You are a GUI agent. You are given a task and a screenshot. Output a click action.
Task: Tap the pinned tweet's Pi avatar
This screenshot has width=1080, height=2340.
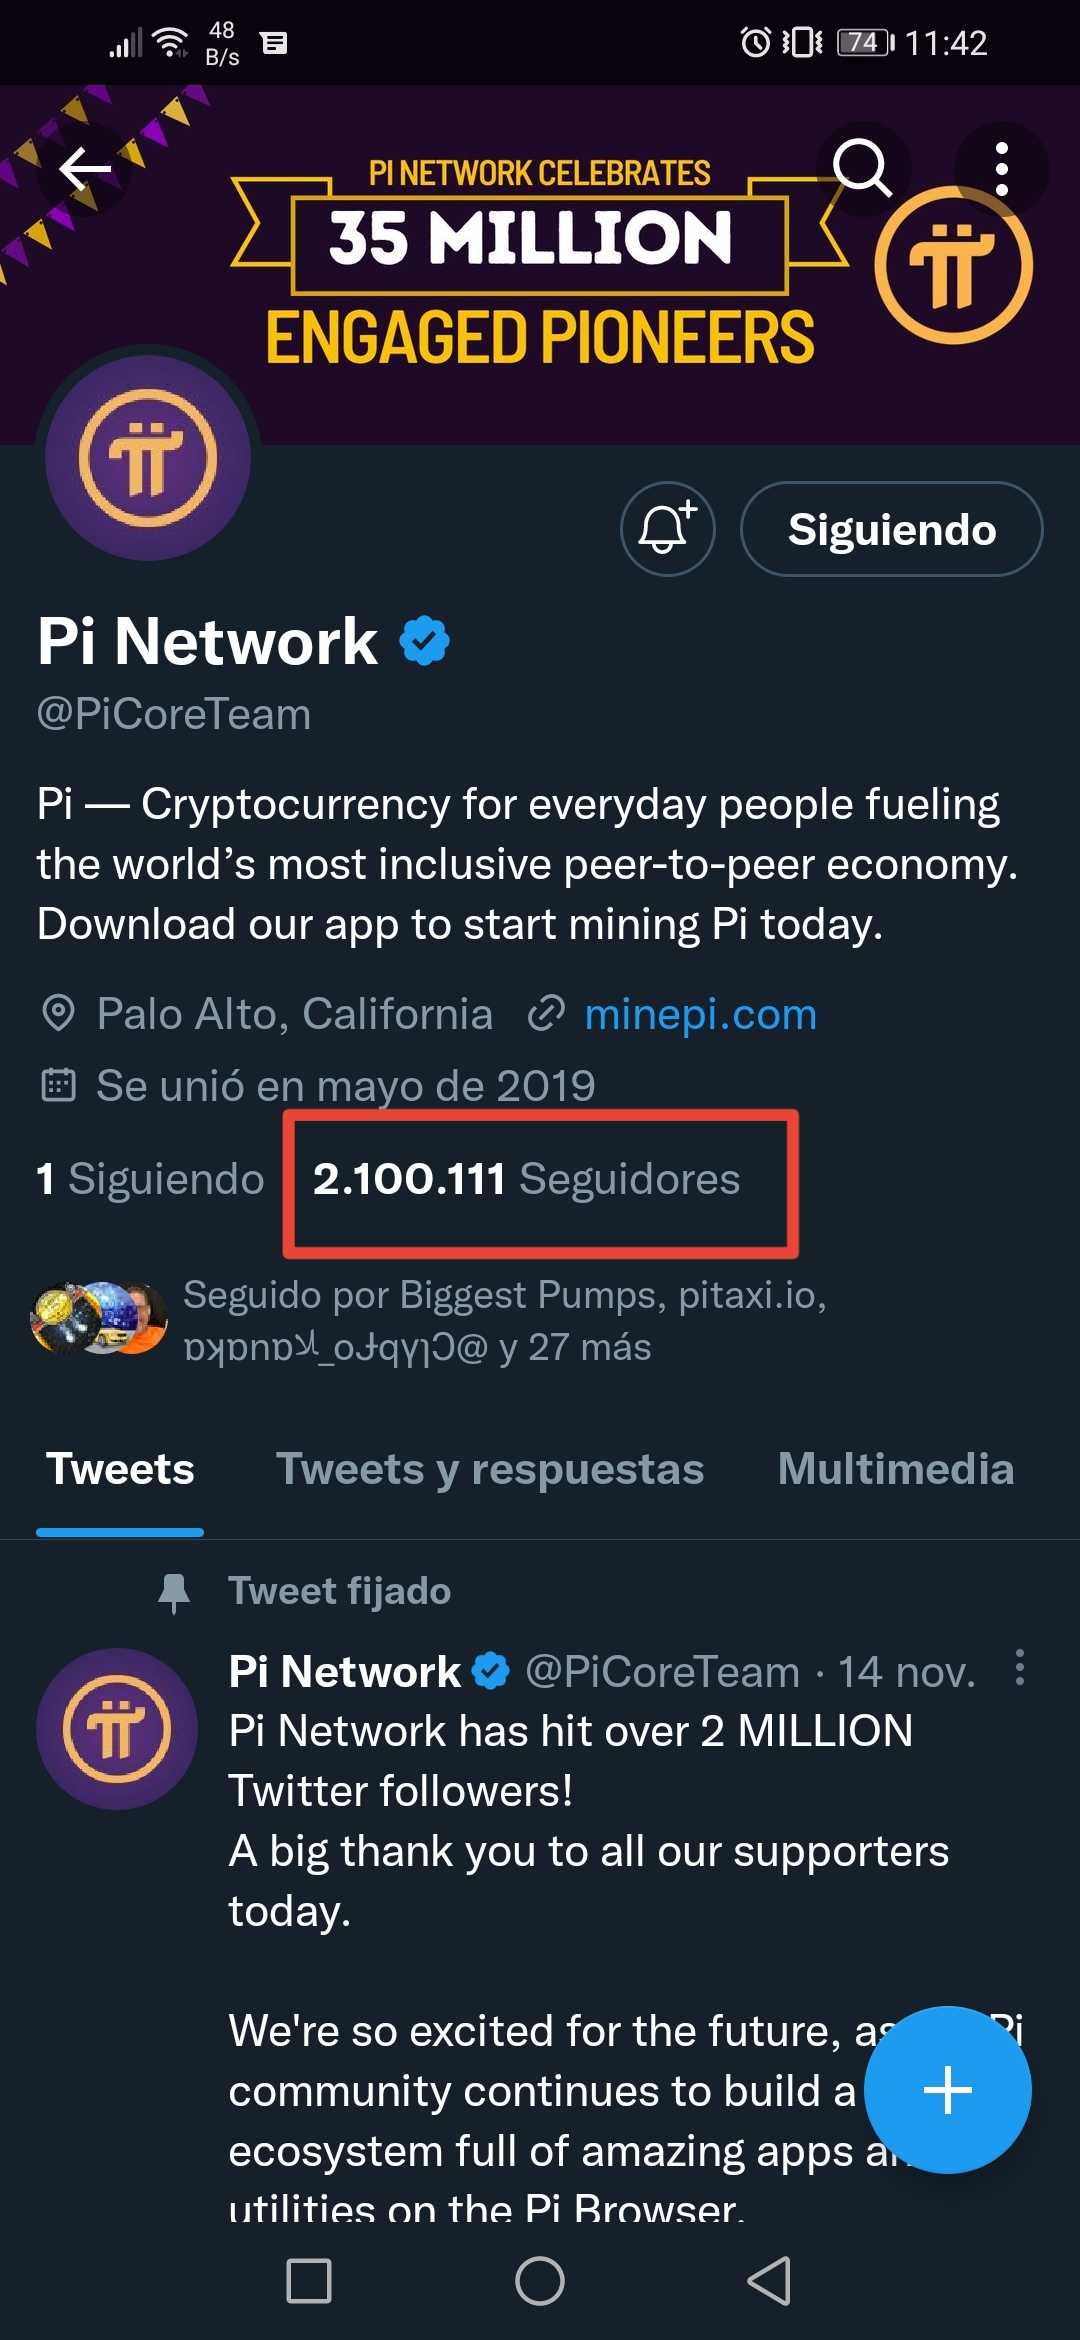117,1728
